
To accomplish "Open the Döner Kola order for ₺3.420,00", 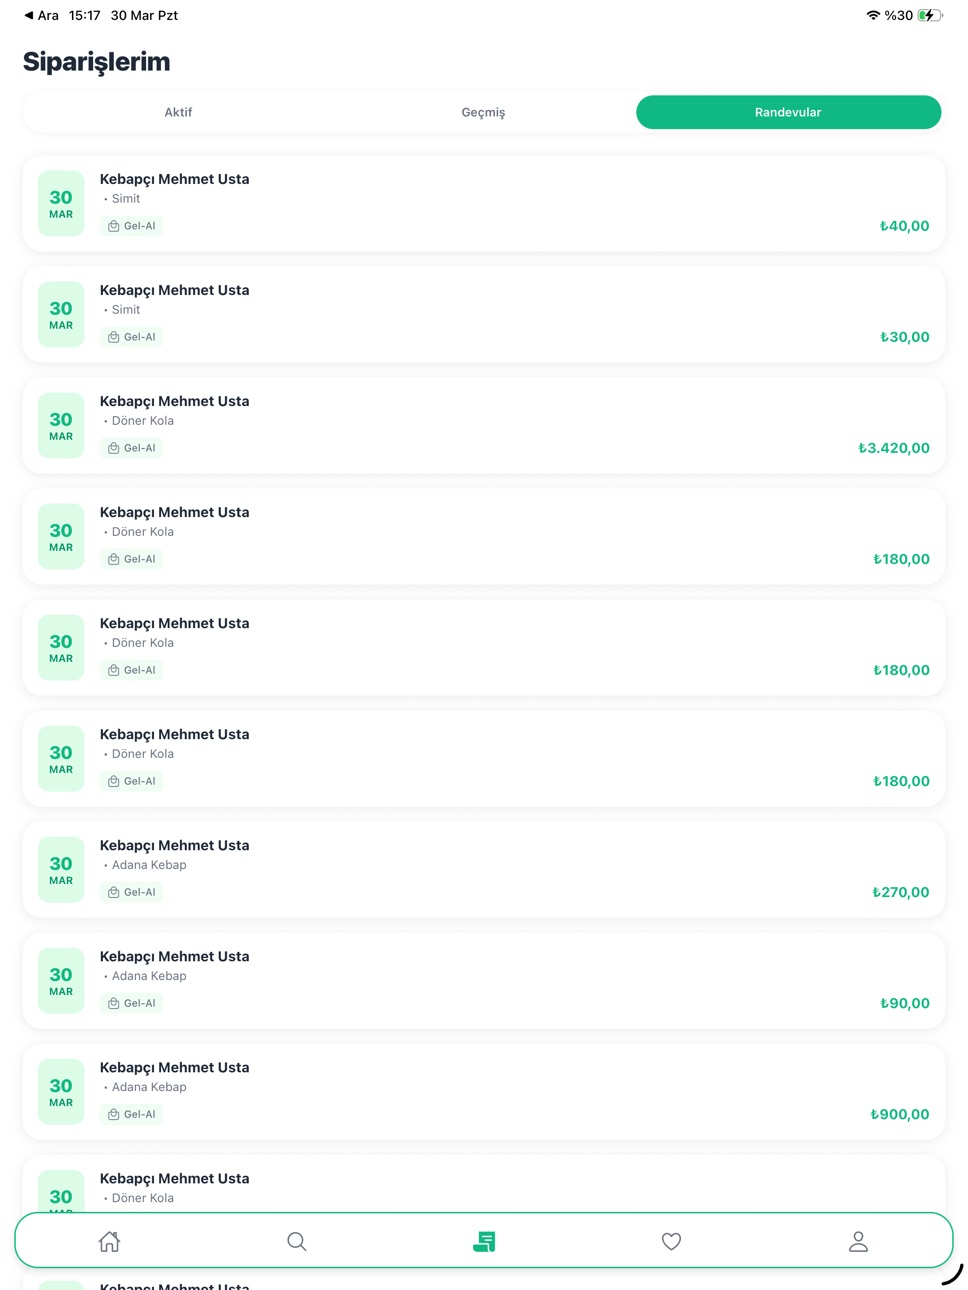I will pyautogui.click(x=484, y=425).
